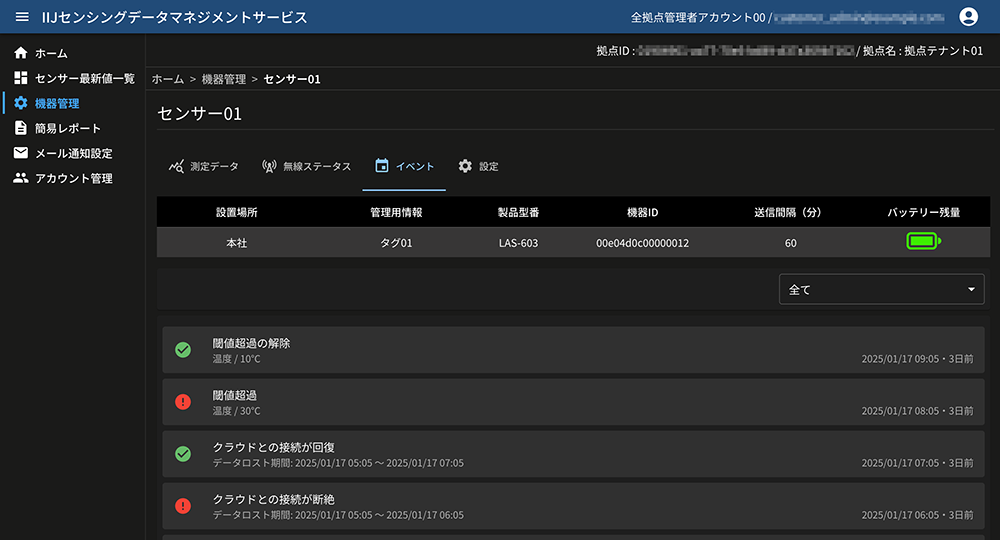Open the hamburger navigation menu
Screen dimensions: 1000x540
click(x=22, y=17)
